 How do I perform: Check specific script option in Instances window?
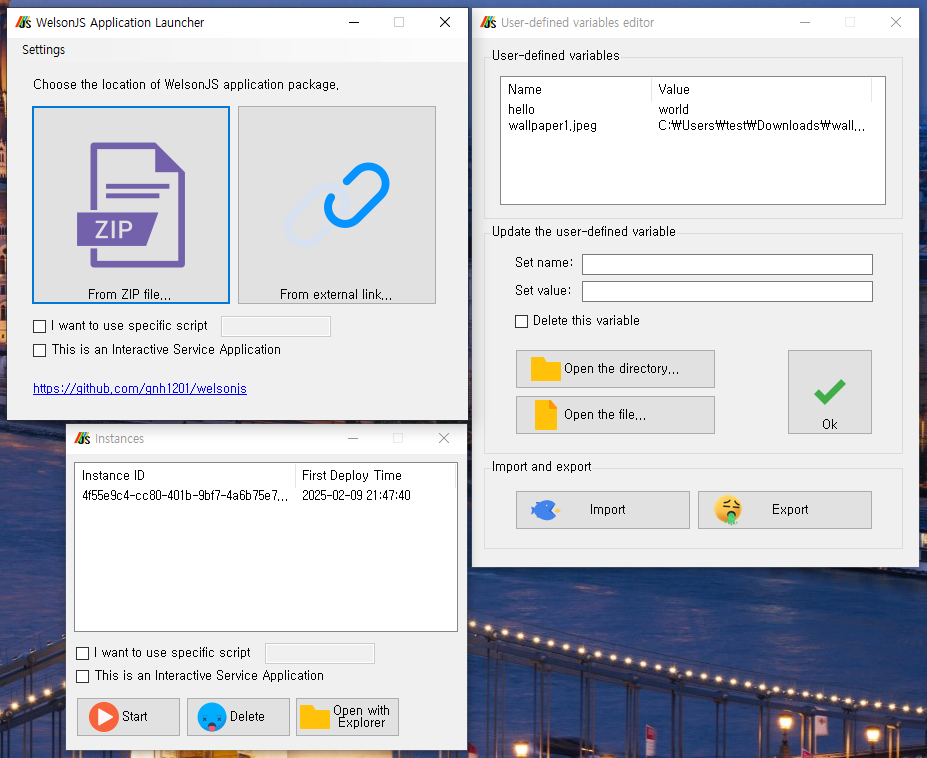(x=82, y=652)
